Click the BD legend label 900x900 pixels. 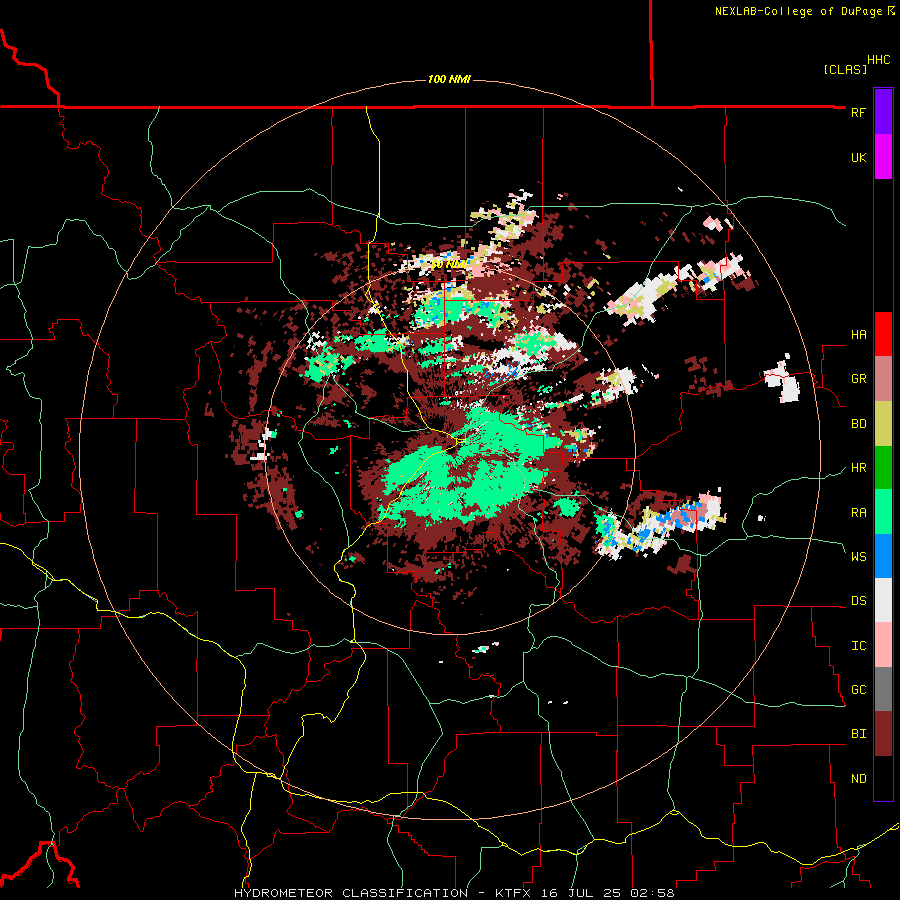(858, 424)
